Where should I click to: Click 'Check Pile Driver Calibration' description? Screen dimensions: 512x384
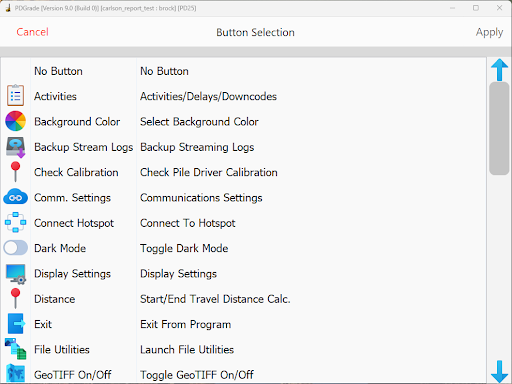(209, 172)
